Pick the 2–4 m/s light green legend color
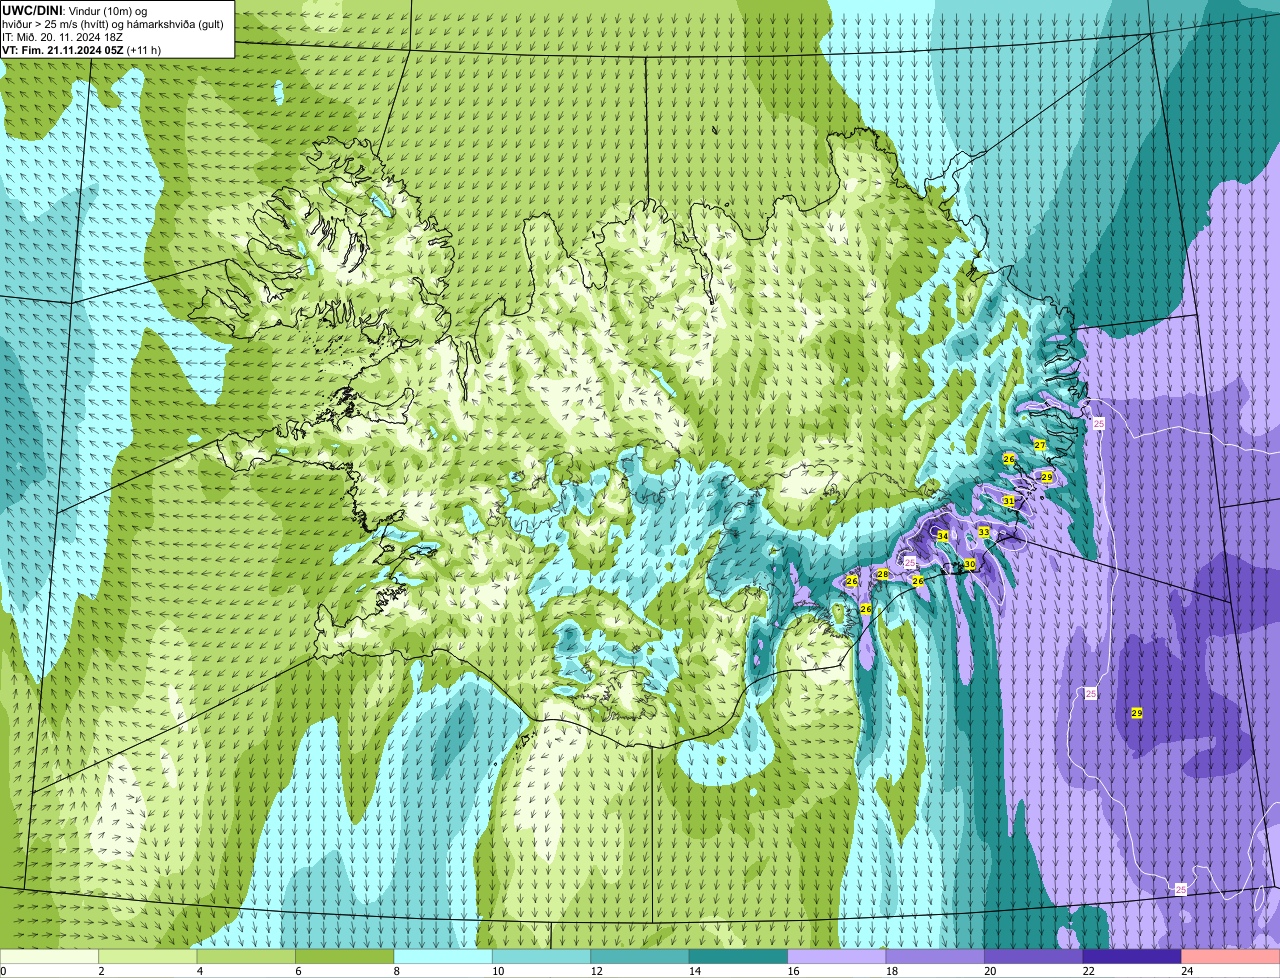Viewport: 1280px width, 978px height. pos(147,956)
